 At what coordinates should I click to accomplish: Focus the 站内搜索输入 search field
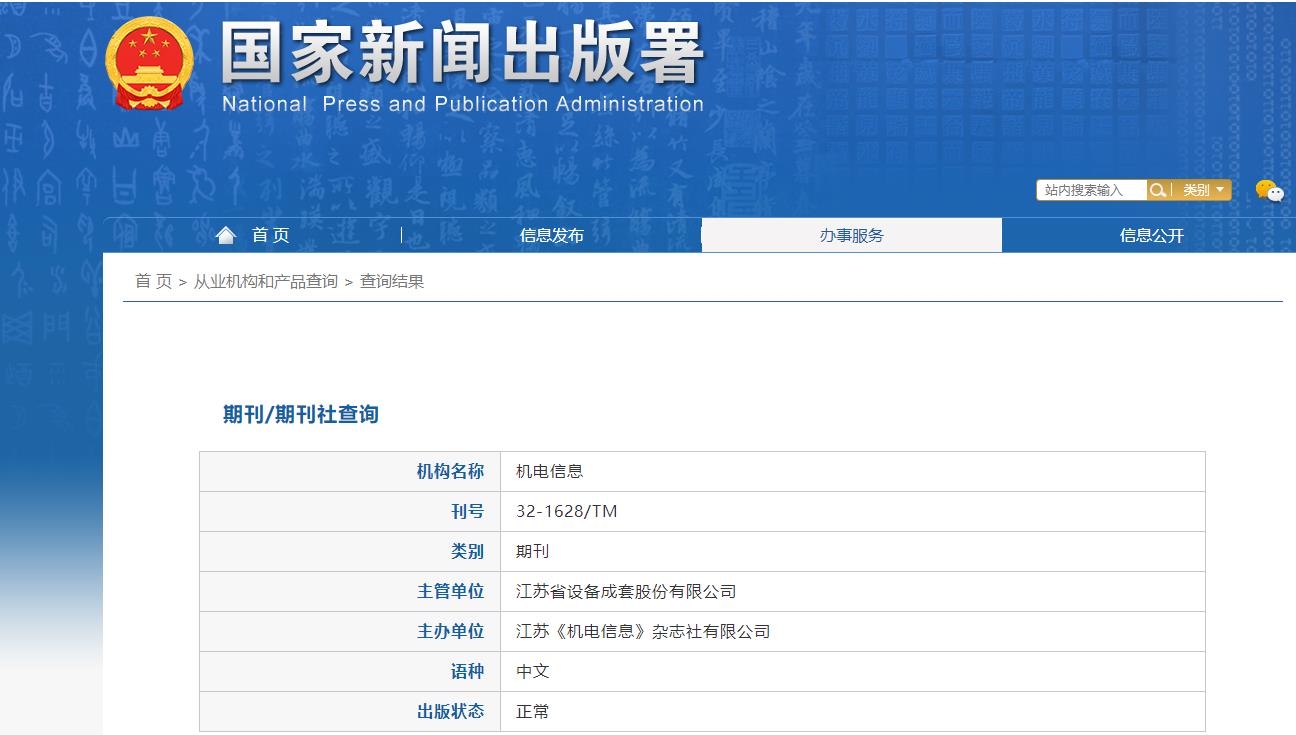point(1091,190)
